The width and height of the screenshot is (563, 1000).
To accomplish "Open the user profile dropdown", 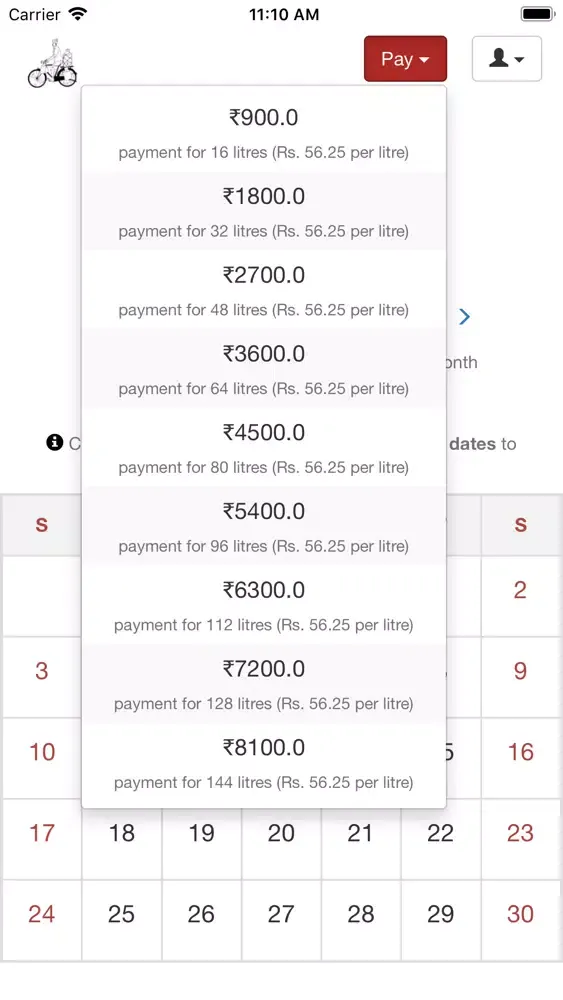I will coord(507,59).
